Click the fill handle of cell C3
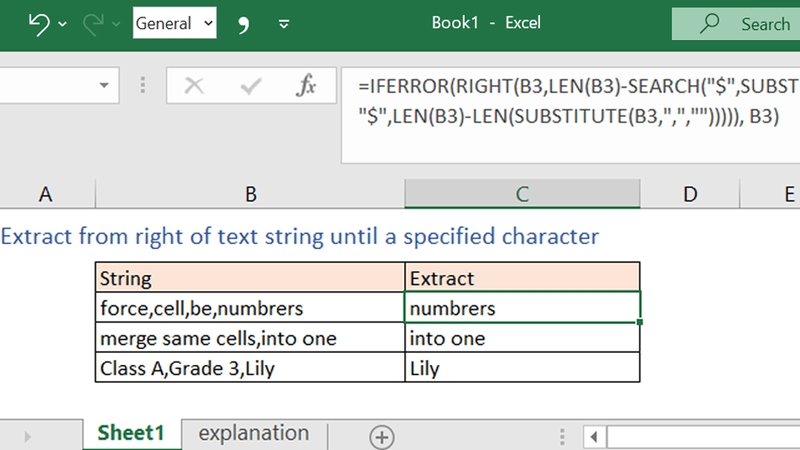The width and height of the screenshot is (800, 450). coord(639,322)
